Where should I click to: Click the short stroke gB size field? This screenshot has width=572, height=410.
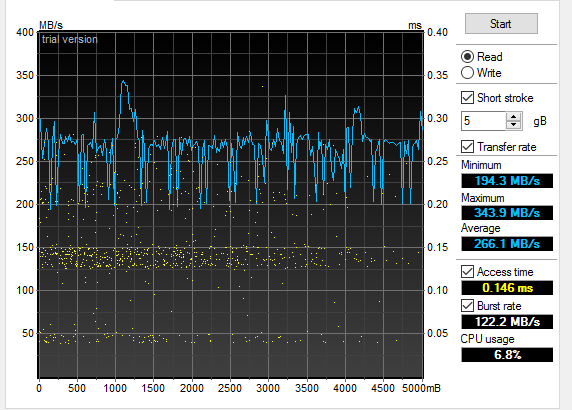point(483,121)
